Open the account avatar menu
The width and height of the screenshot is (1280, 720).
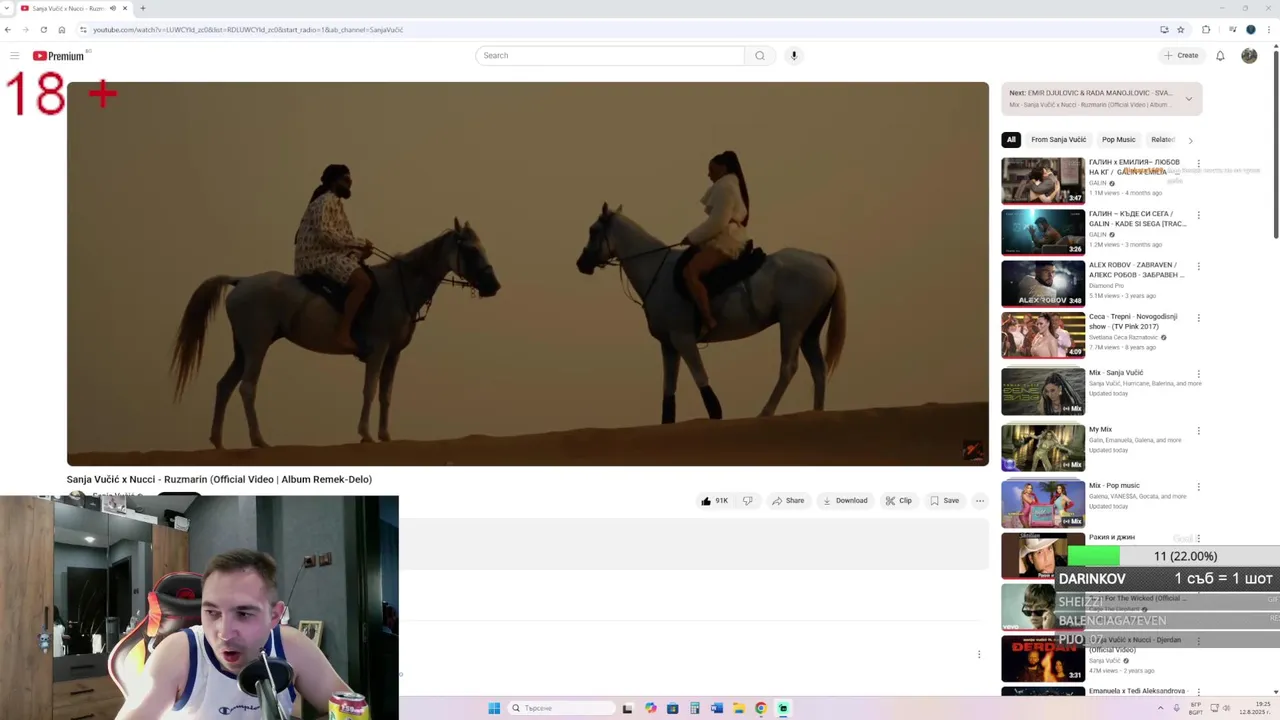click(x=1249, y=56)
